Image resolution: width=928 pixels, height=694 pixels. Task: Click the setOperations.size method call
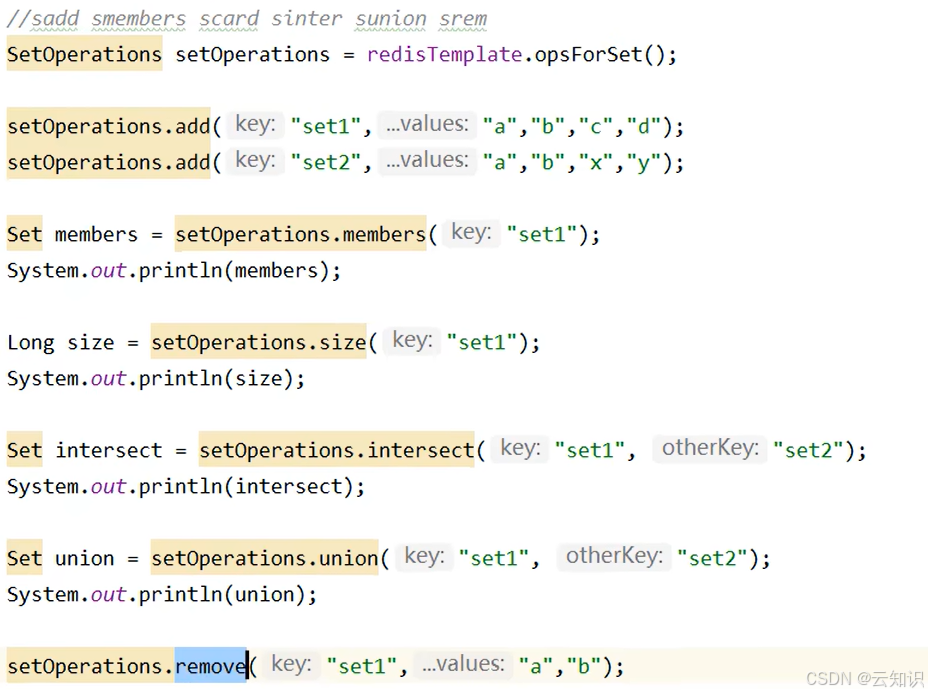pyautogui.click(x=258, y=341)
